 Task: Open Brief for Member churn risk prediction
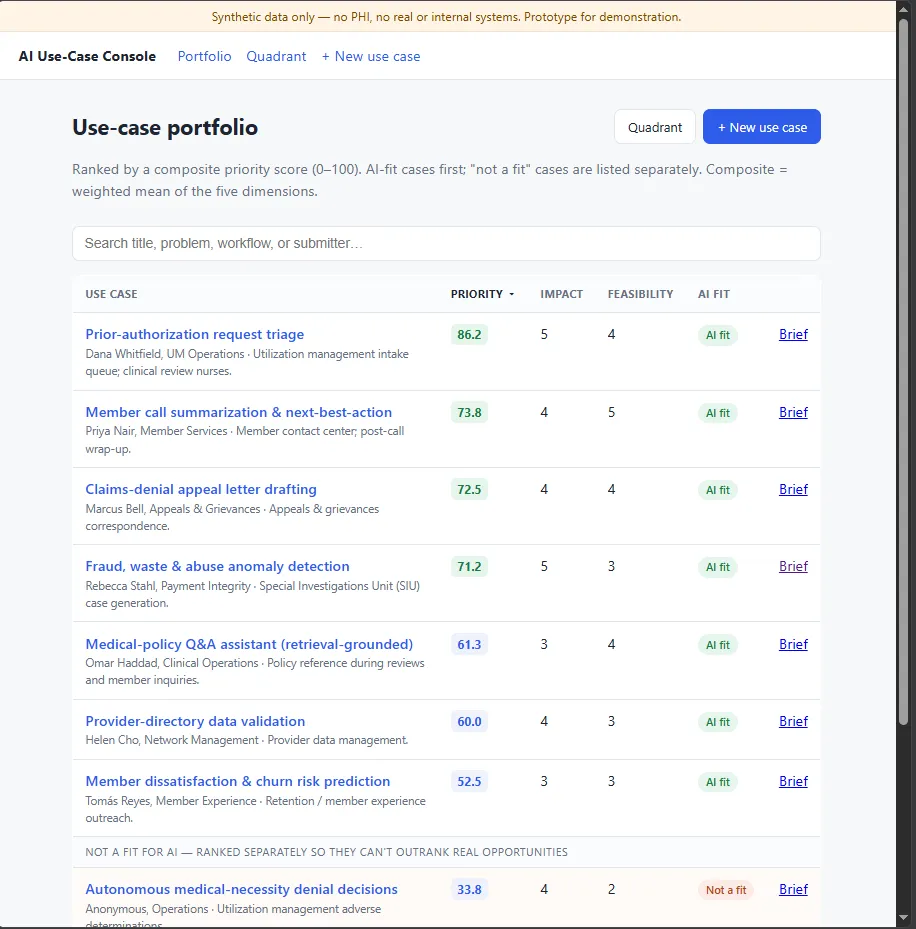click(793, 781)
